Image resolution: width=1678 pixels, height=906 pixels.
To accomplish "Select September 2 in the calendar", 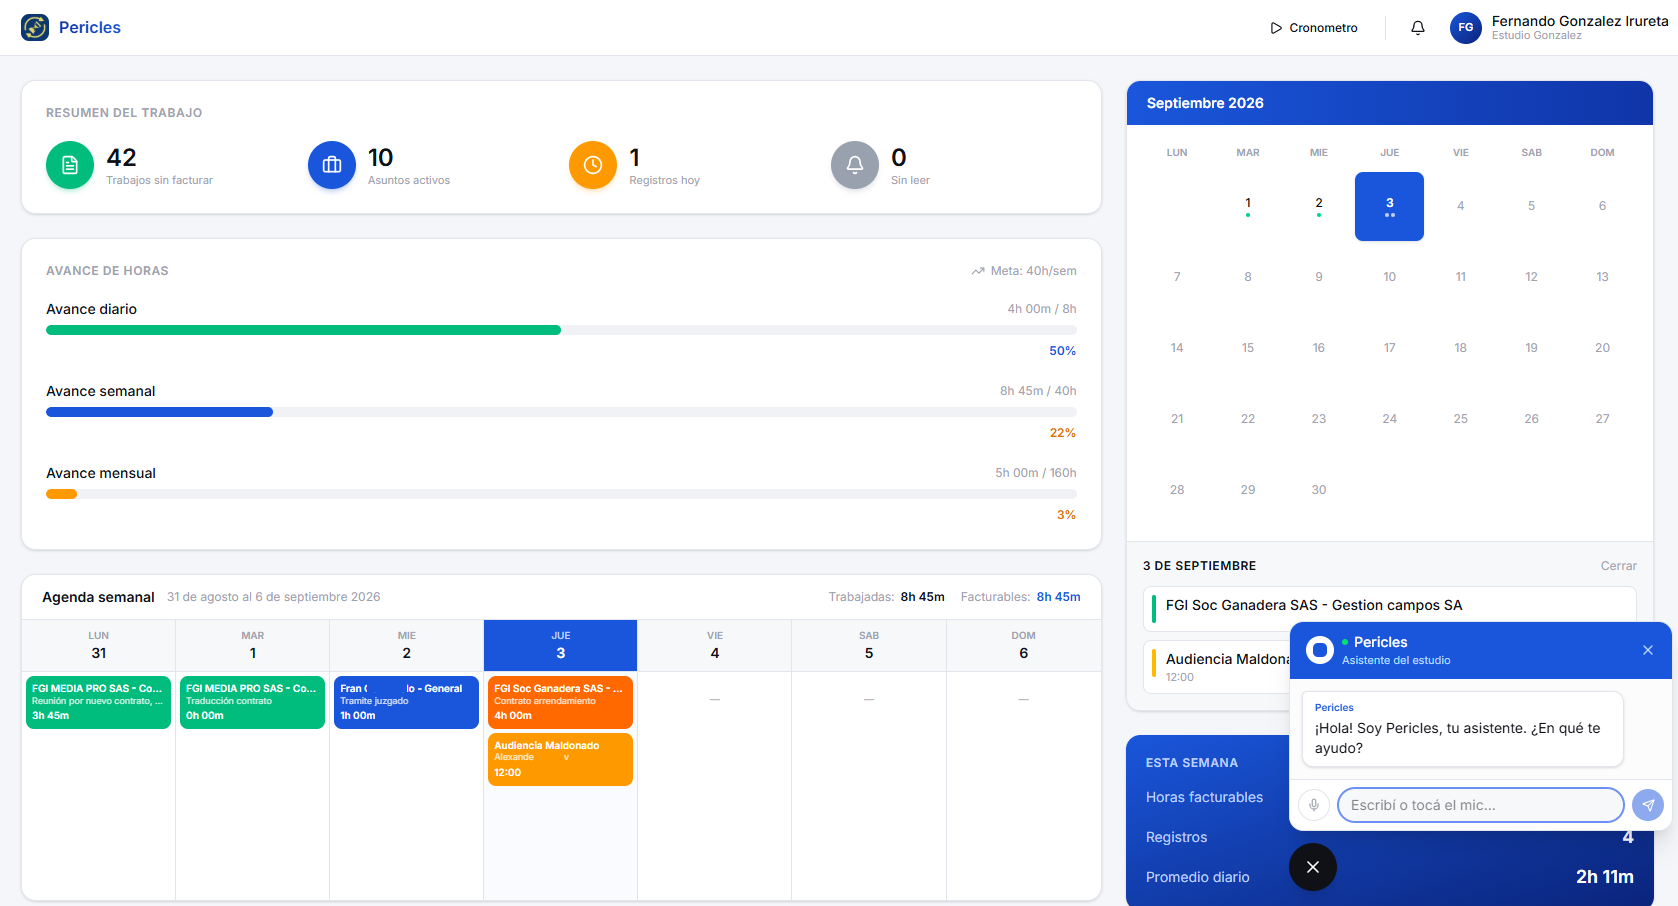I will (1319, 206).
